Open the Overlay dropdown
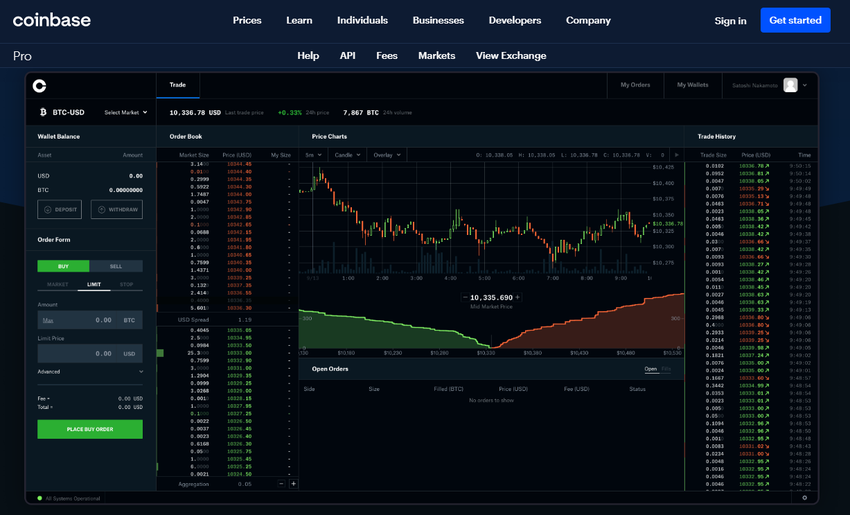The image size is (850, 515). [x=387, y=155]
